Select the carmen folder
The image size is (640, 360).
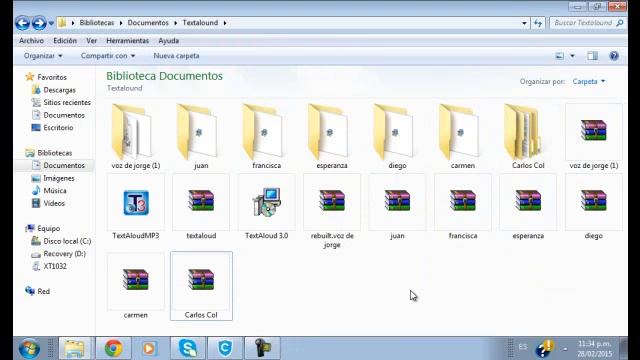click(x=462, y=136)
